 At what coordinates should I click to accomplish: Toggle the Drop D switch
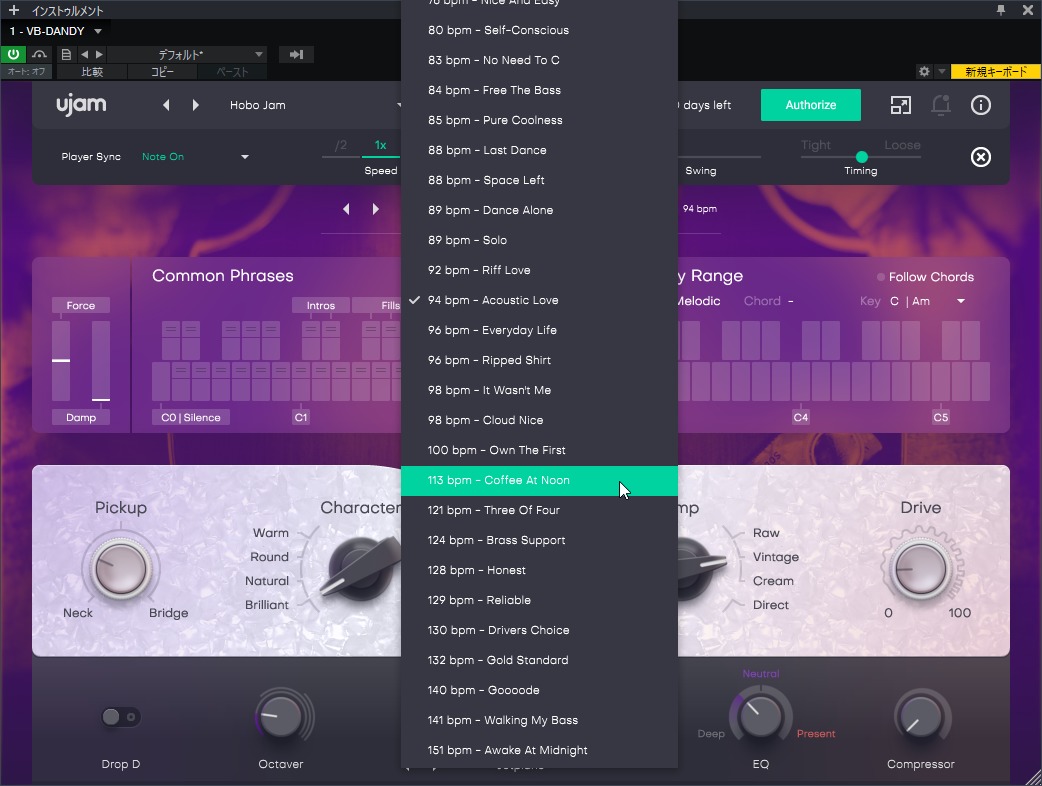[x=121, y=717]
